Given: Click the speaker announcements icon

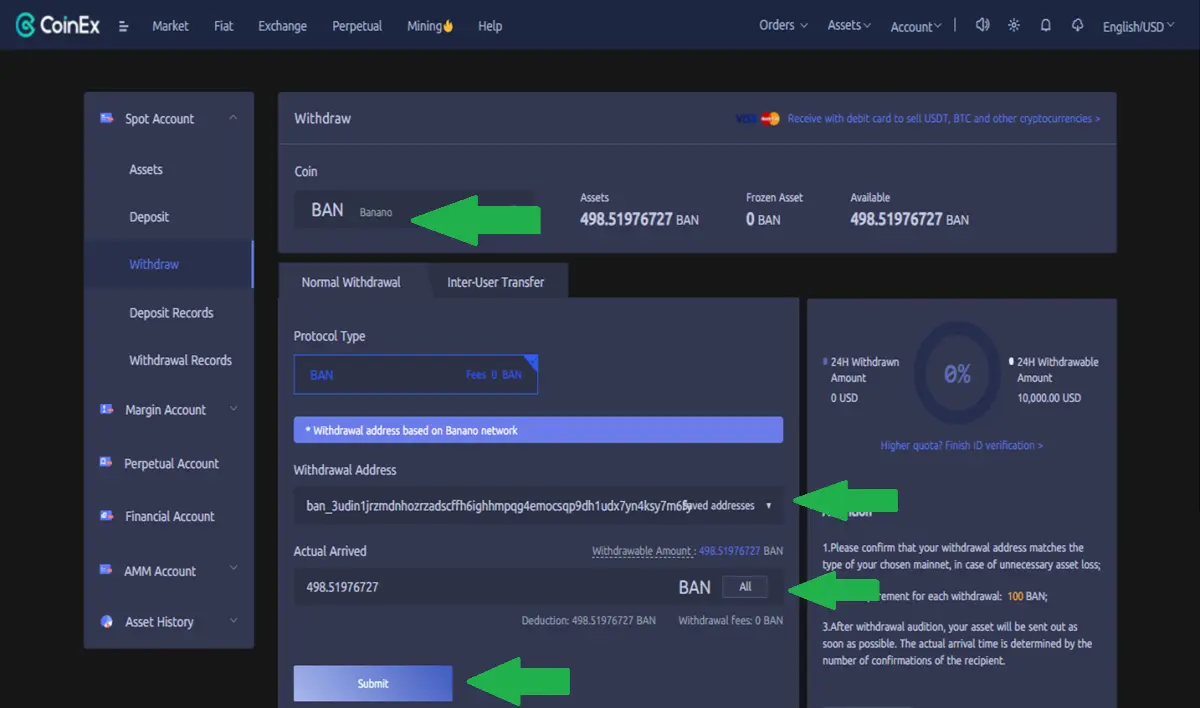Looking at the screenshot, I should click(x=982, y=25).
